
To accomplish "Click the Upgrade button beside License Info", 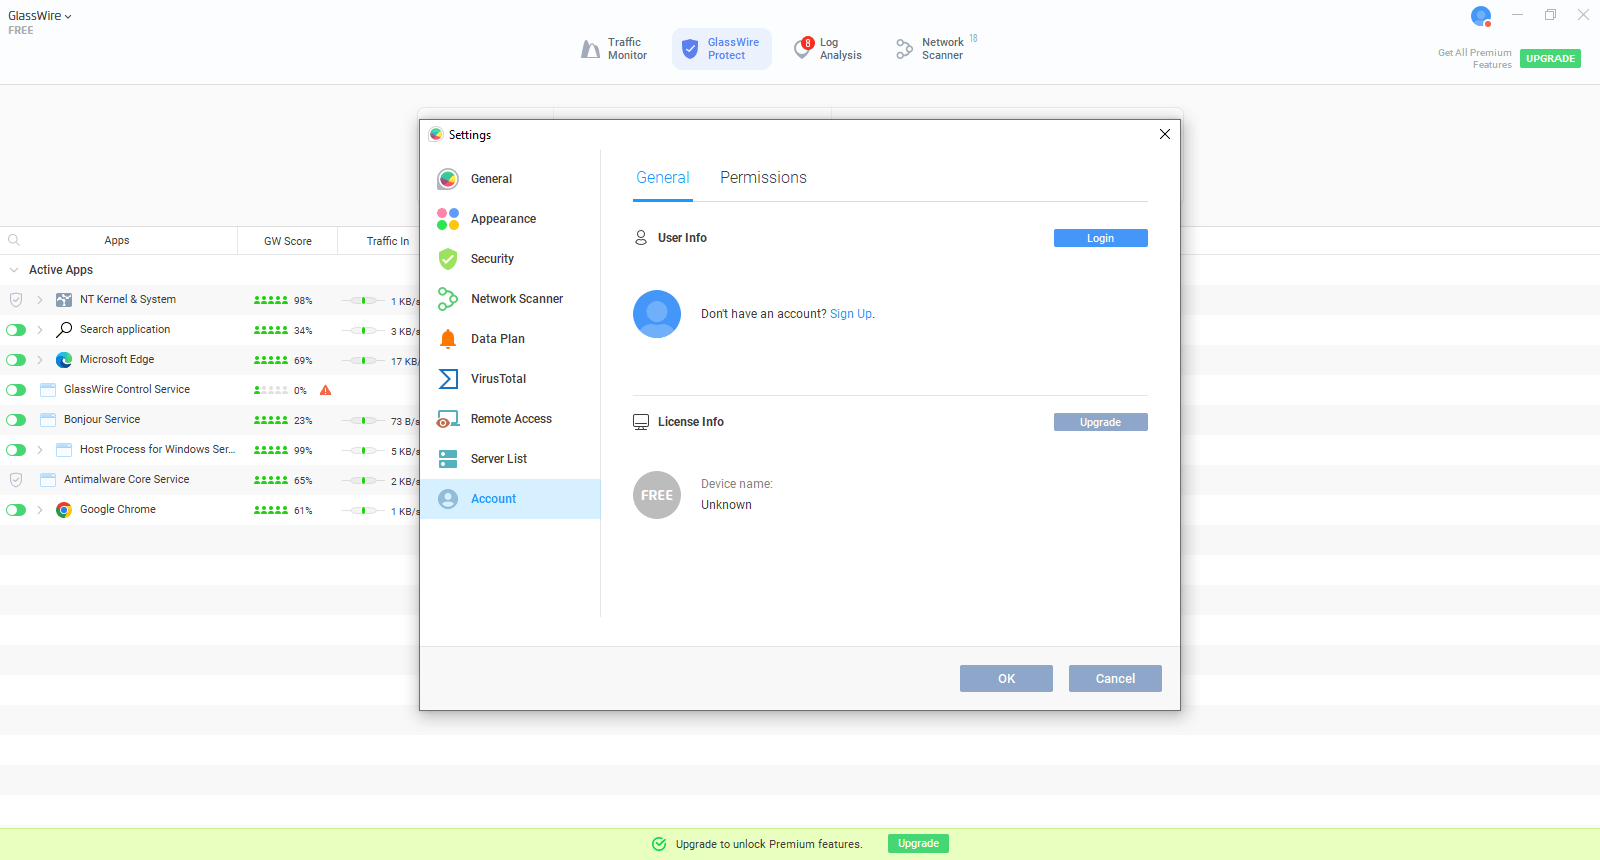I will click(1100, 422).
